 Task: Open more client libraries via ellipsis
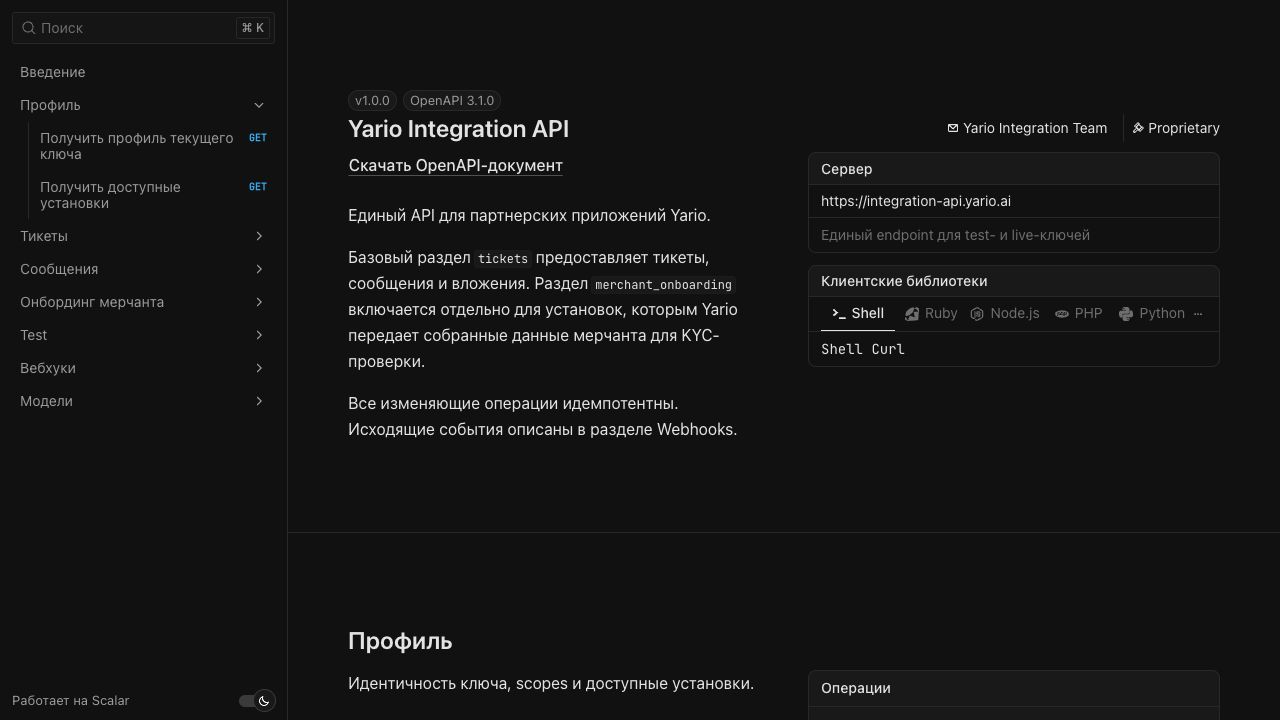click(1198, 314)
